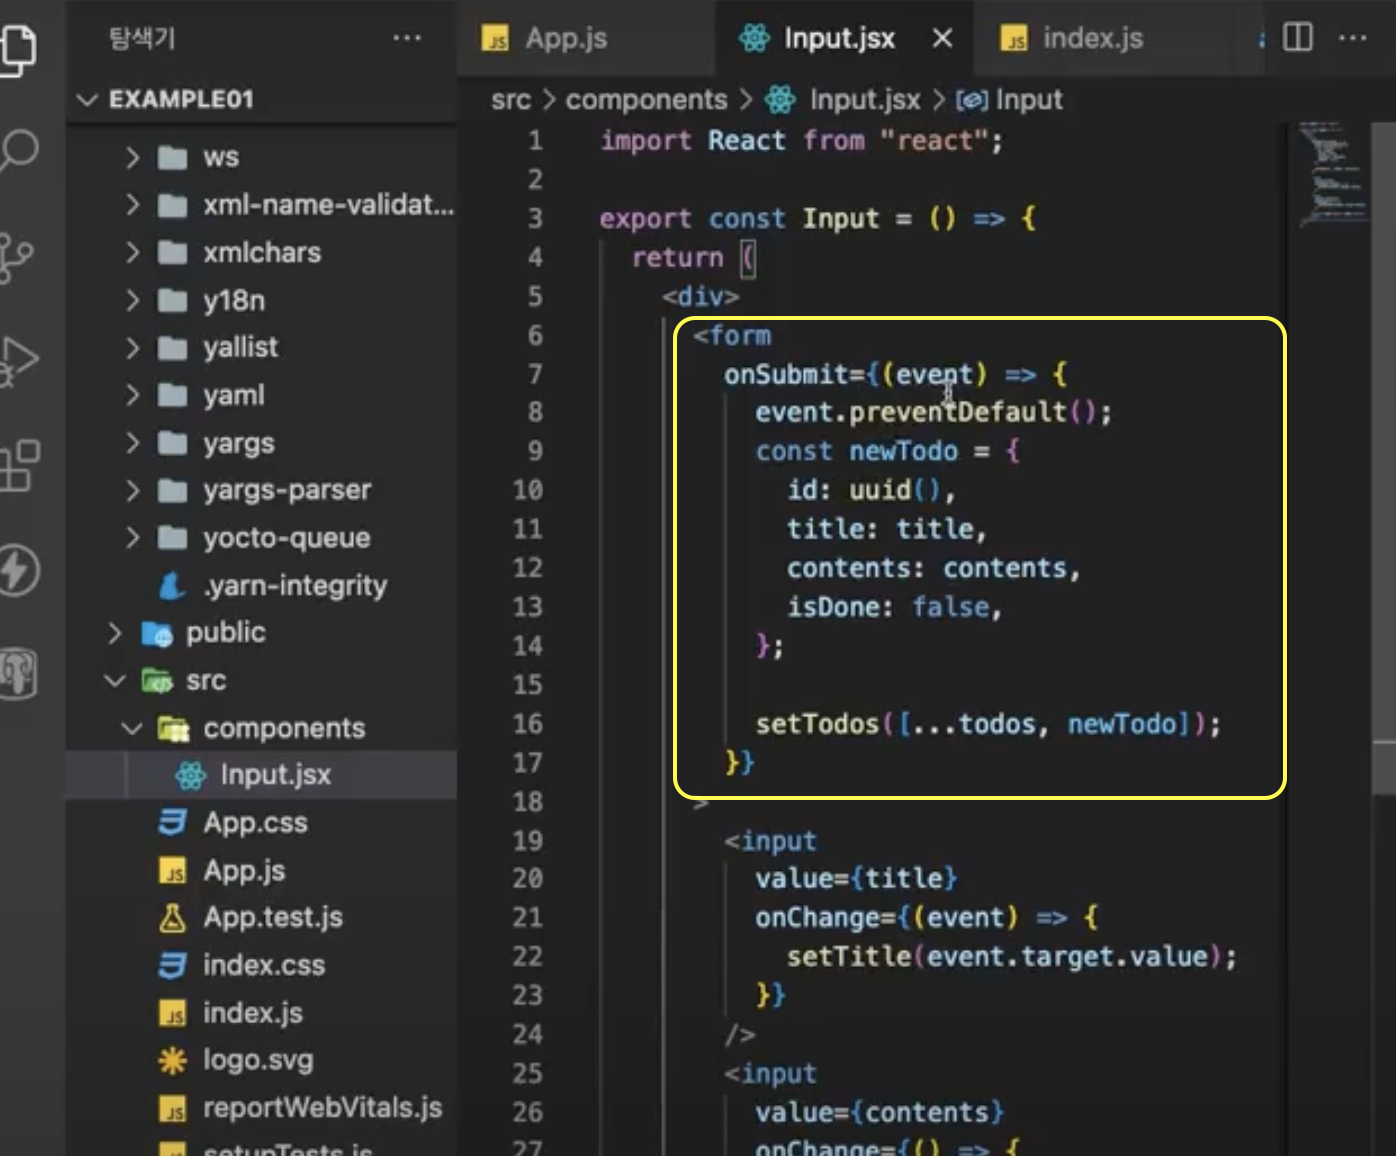This screenshot has width=1396, height=1156.
Task: Open the explorer panel more actions menu
Action: 407,38
